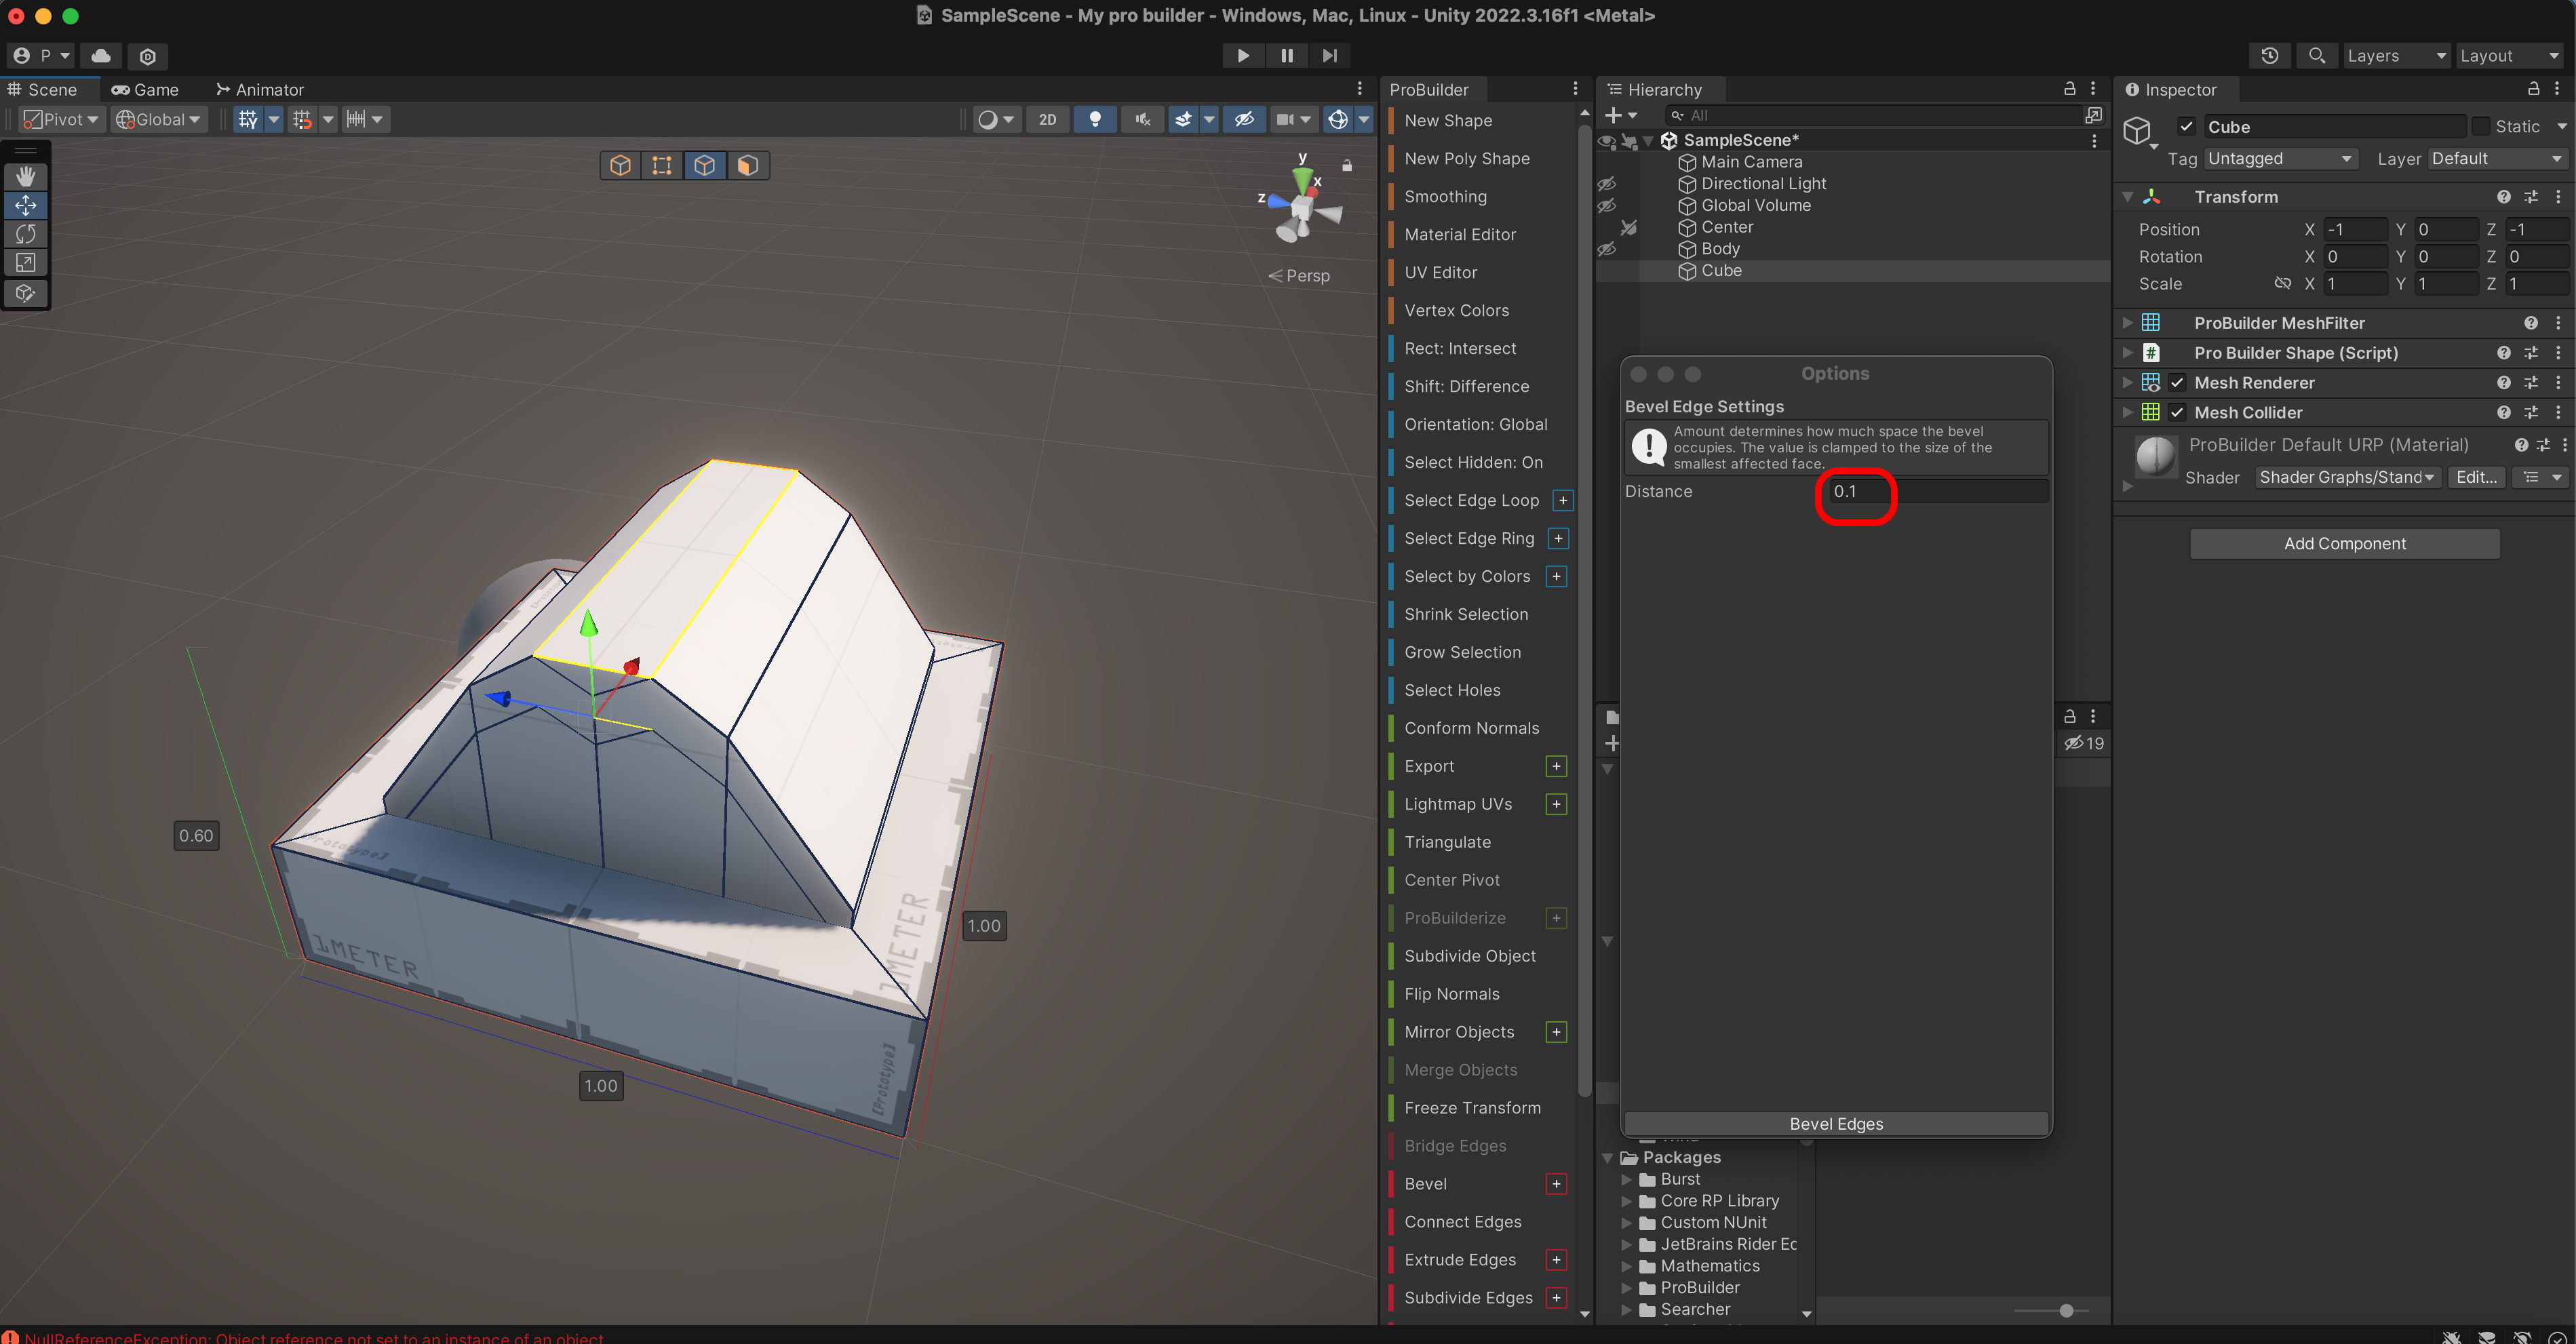Enable the Static checkbox
The width and height of the screenshot is (2576, 1344).
coord(2480,127)
